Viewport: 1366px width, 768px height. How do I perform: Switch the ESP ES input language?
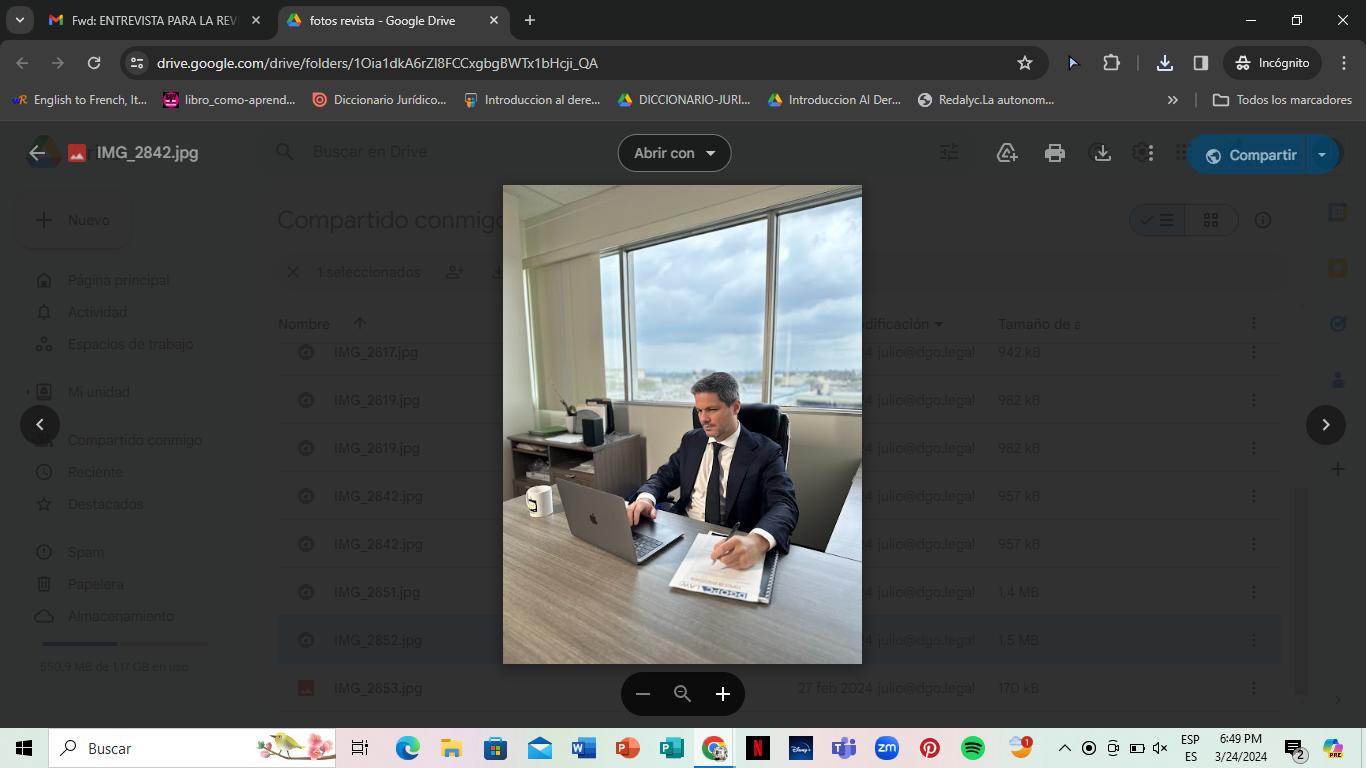1190,748
